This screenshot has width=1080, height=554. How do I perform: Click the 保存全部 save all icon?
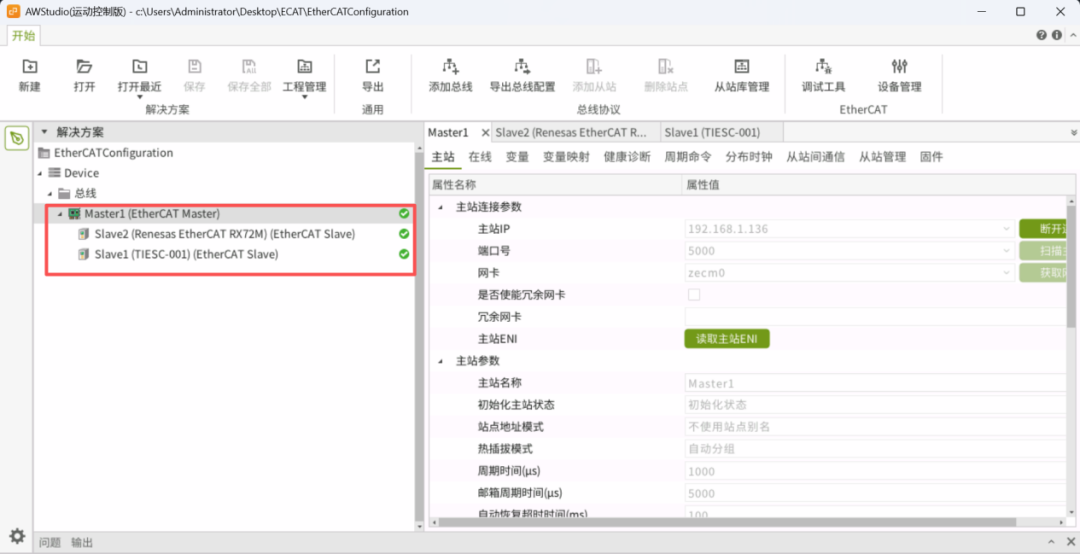click(x=249, y=66)
